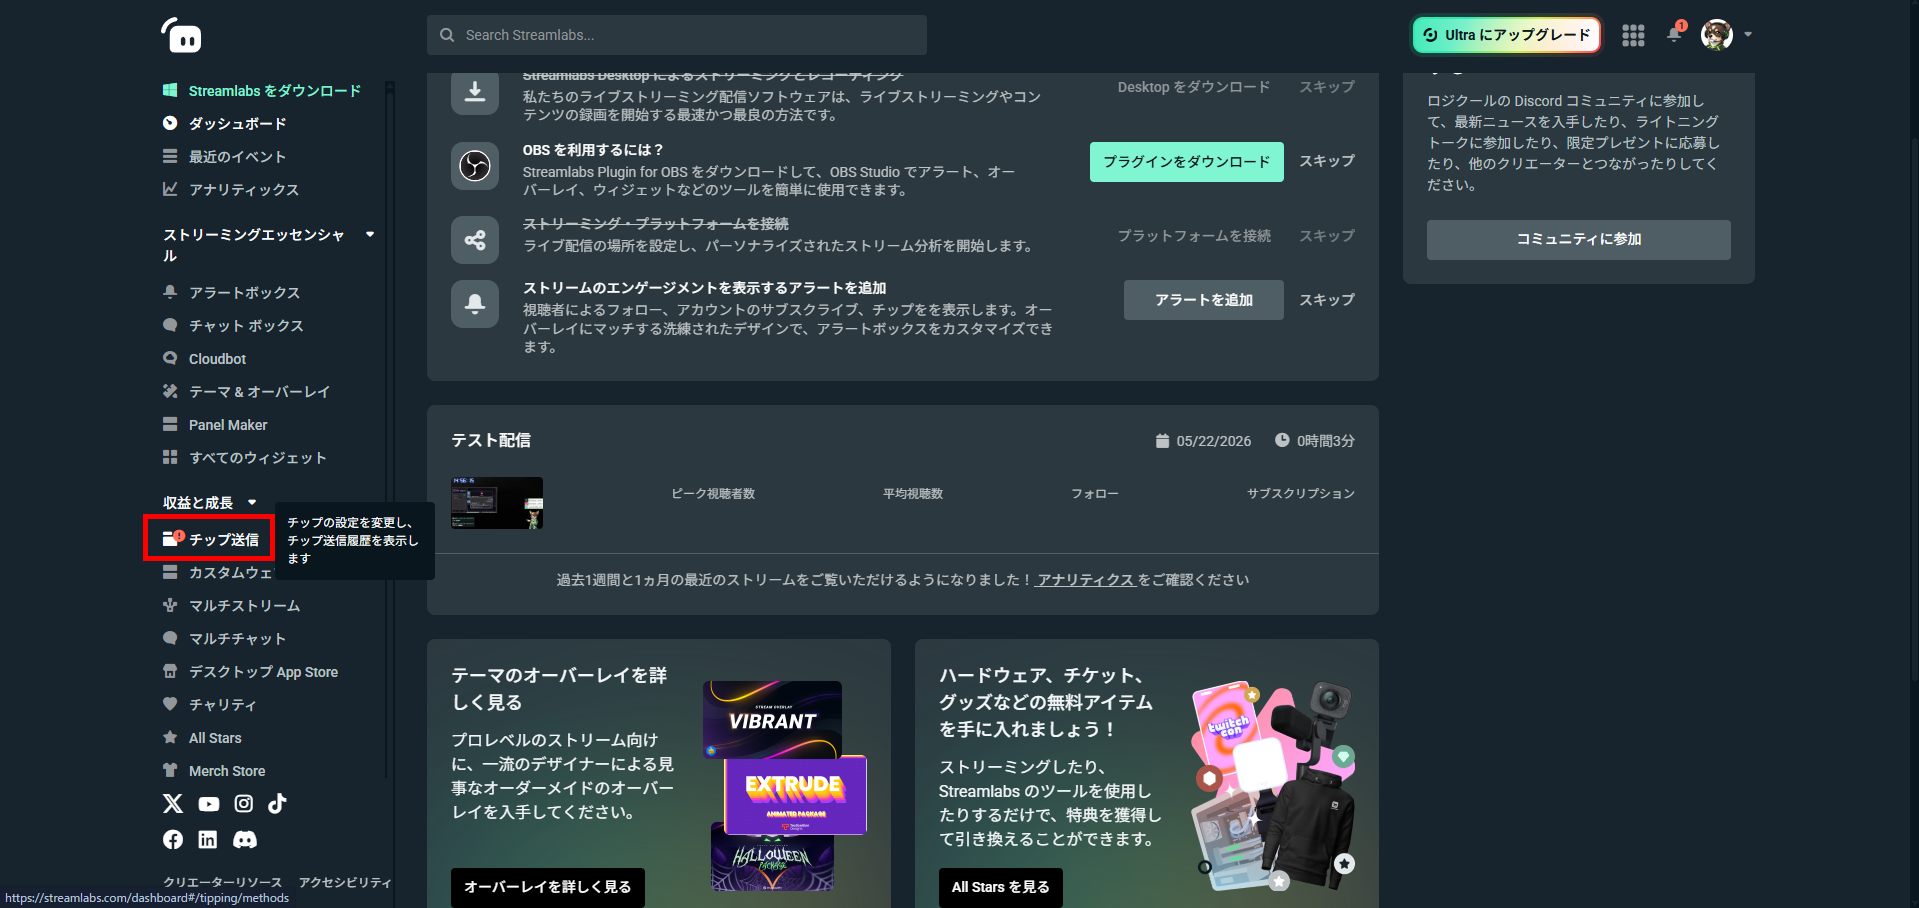Click the All Stars merchandise illustration
Screen dimensions: 1919x908
point(1274,786)
